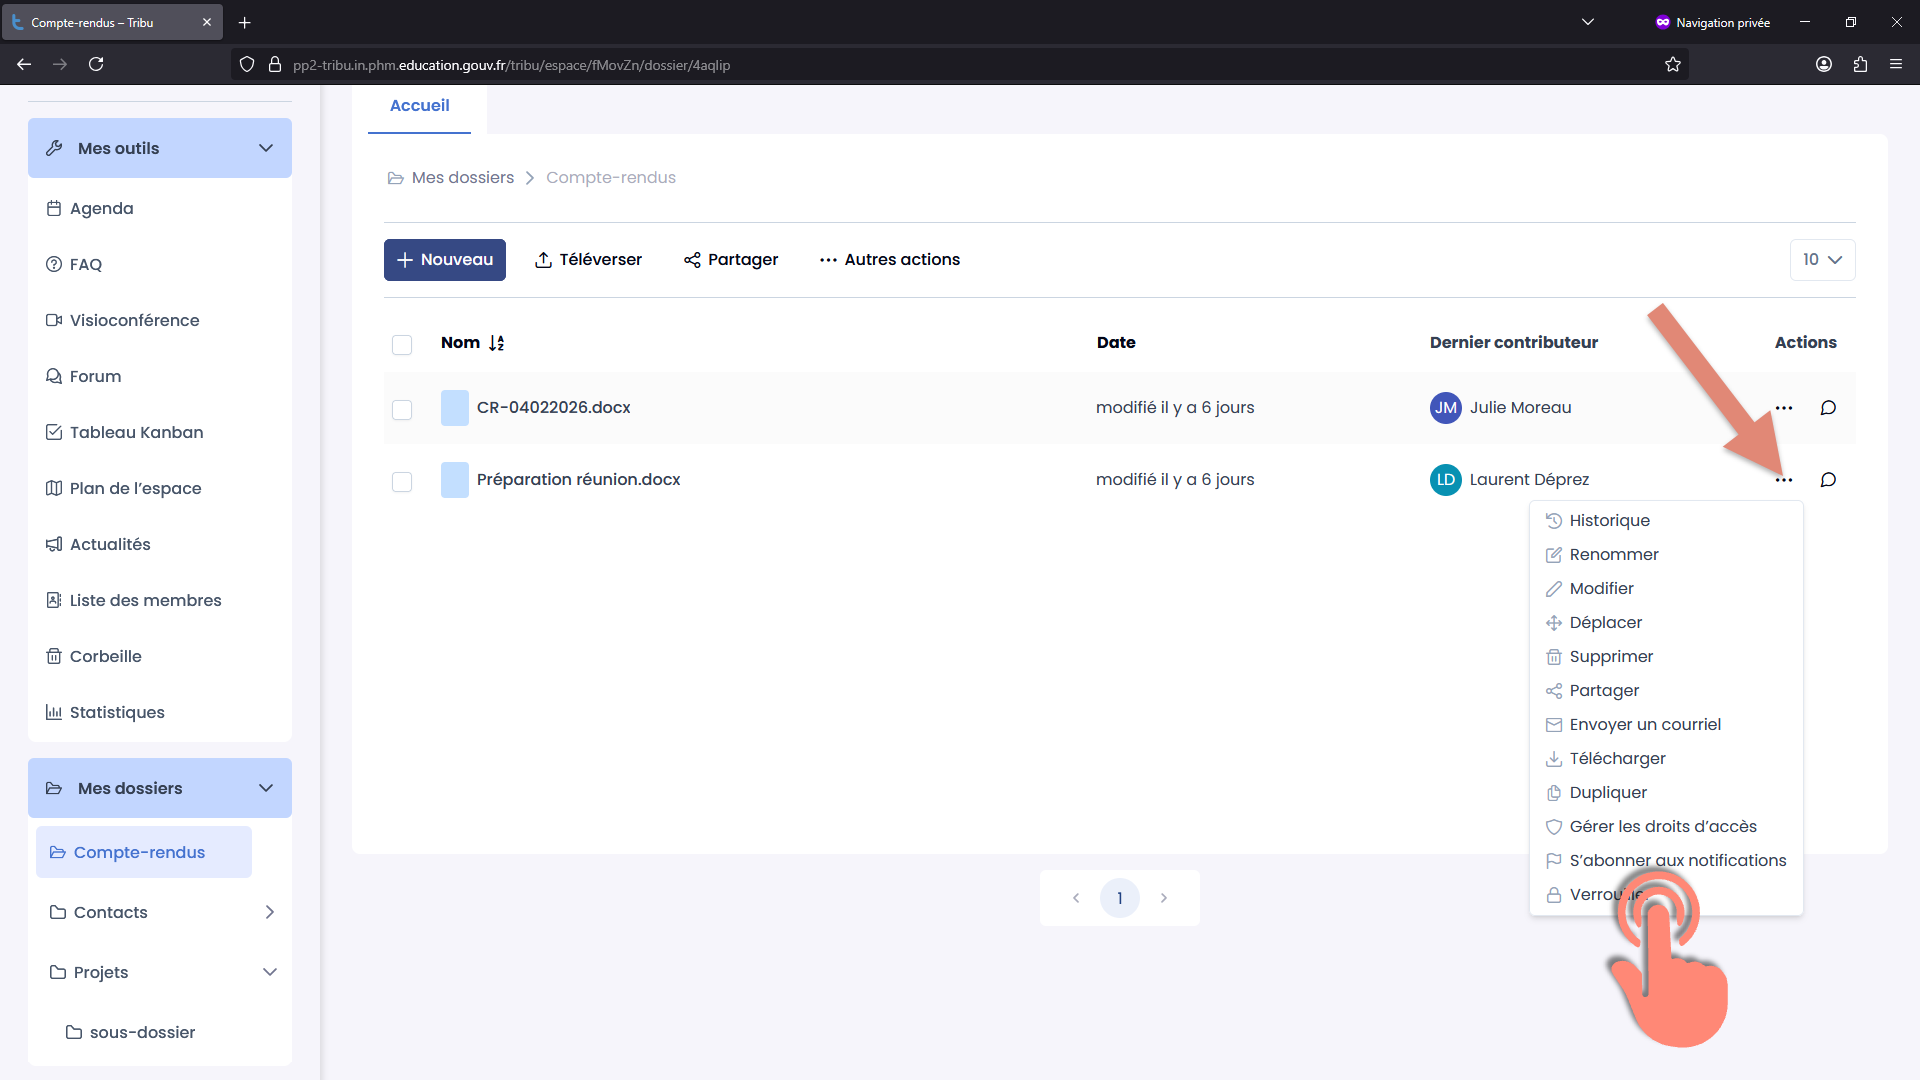Open comments icon for CR-04022026.docx
The width and height of the screenshot is (1920, 1080).
pos(1828,408)
